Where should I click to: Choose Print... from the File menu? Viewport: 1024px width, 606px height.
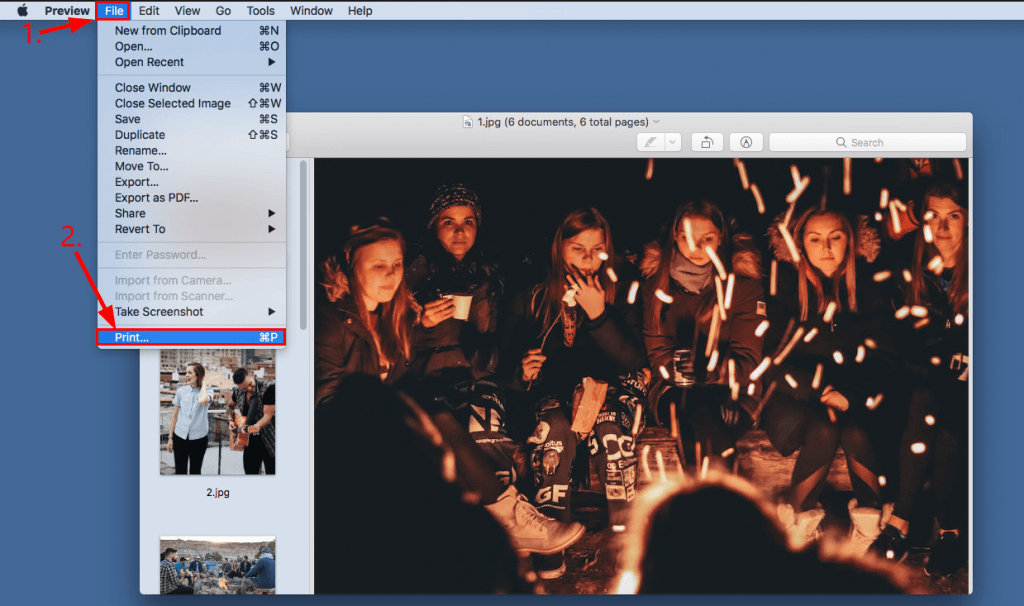(192, 337)
